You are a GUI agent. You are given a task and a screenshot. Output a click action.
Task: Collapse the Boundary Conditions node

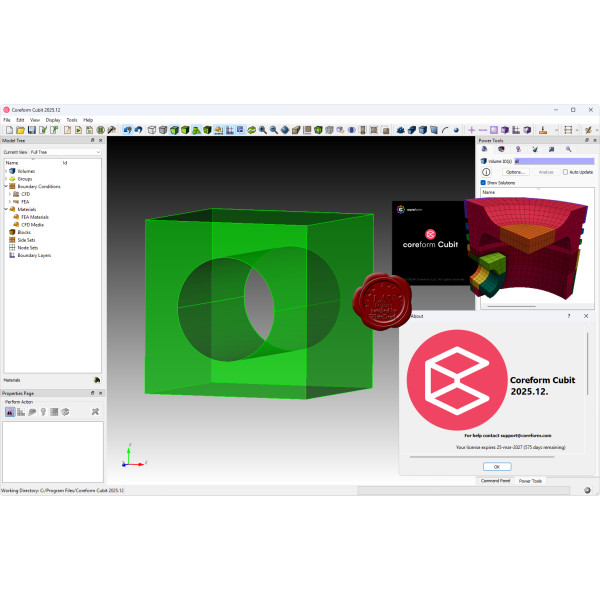tap(6, 186)
